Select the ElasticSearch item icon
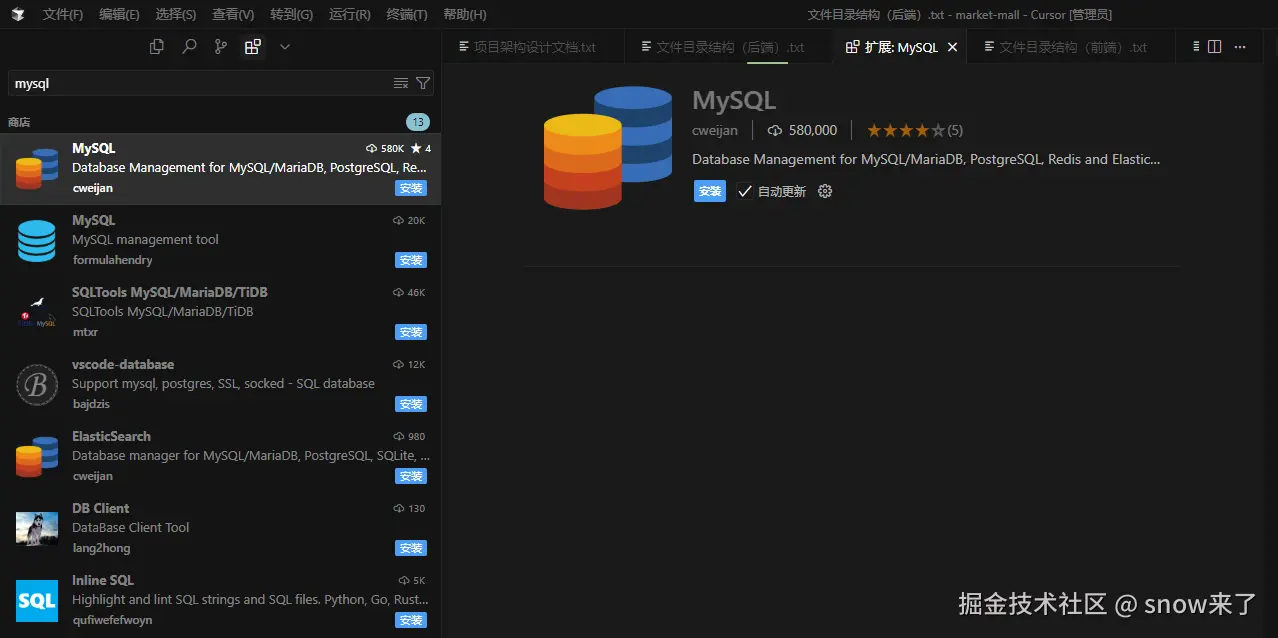This screenshot has height=638, width=1278. coord(37,457)
